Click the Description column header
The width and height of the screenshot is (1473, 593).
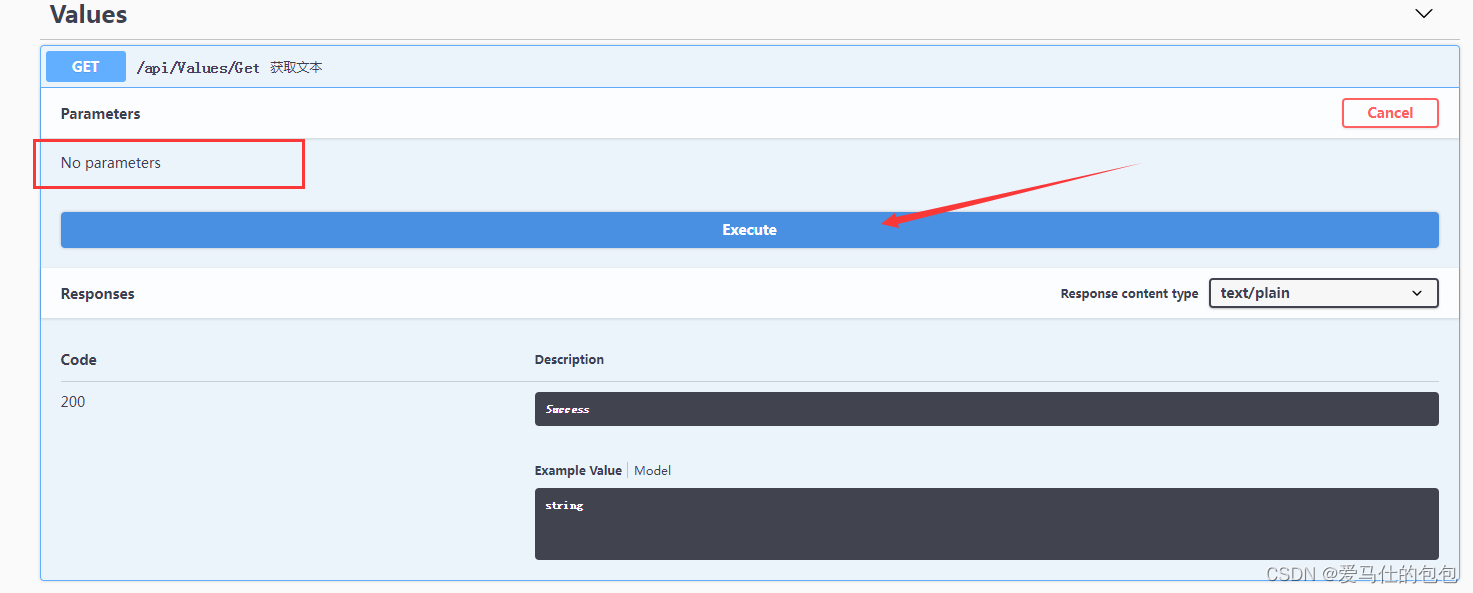tap(569, 360)
